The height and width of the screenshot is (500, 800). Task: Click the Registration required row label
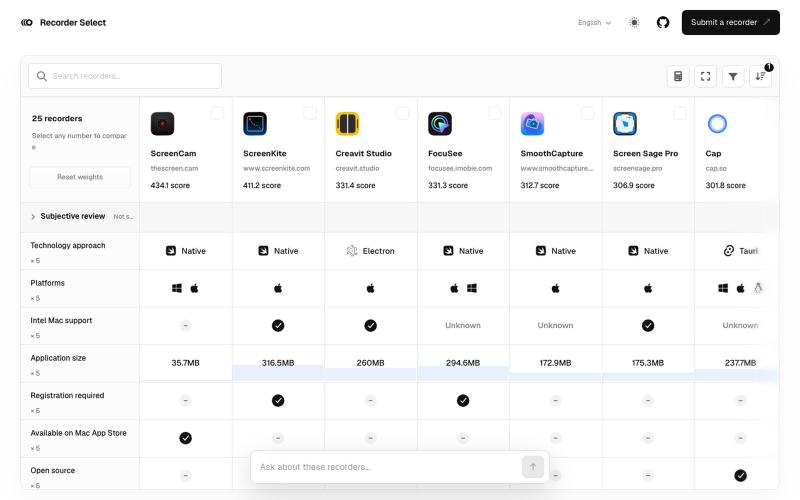point(67,395)
